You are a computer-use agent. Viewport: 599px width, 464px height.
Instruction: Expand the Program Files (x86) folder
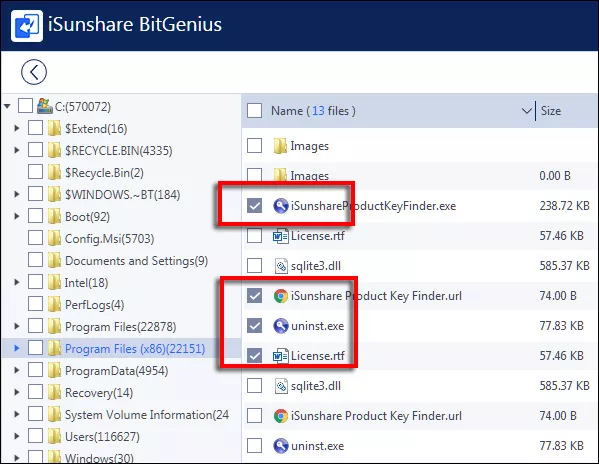[x=17, y=348]
